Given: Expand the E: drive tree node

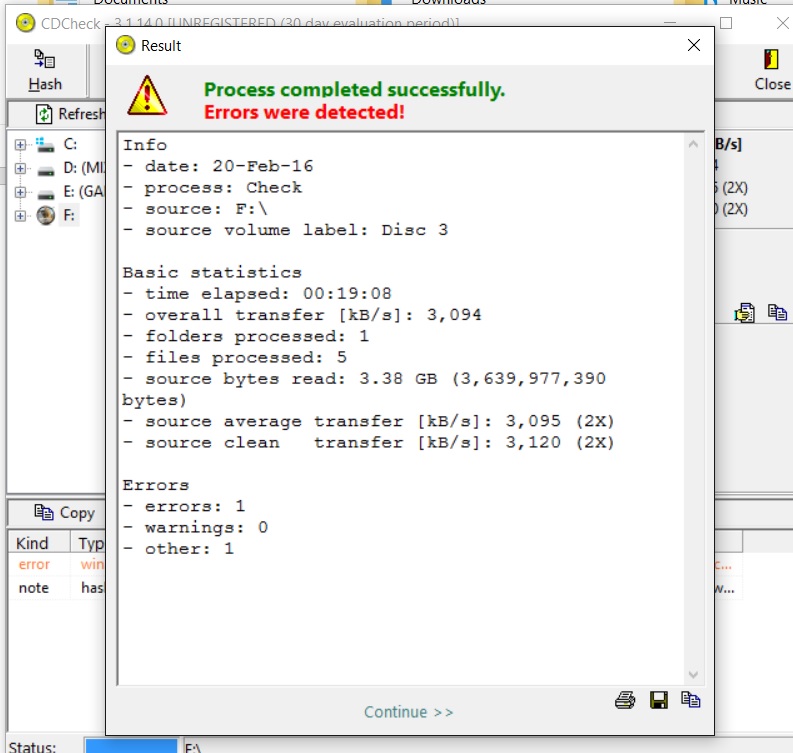Looking at the screenshot, I should click(20, 193).
